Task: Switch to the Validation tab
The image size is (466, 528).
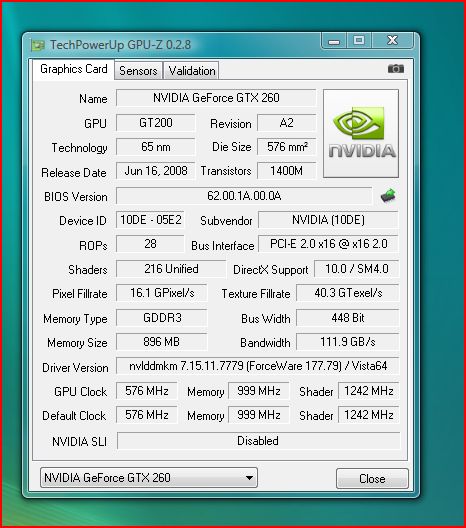Action: tap(192, 71)
